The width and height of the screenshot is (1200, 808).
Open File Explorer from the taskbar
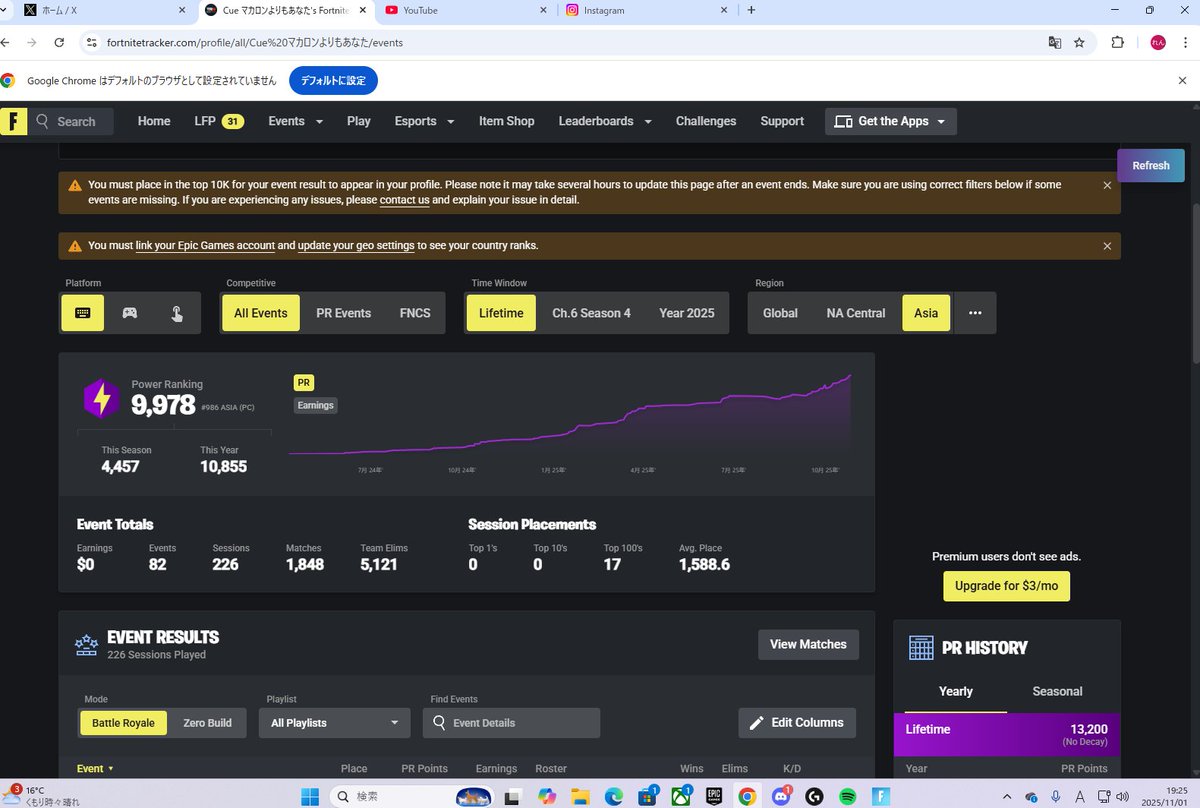pyautogui.click(x=579, y=796)
